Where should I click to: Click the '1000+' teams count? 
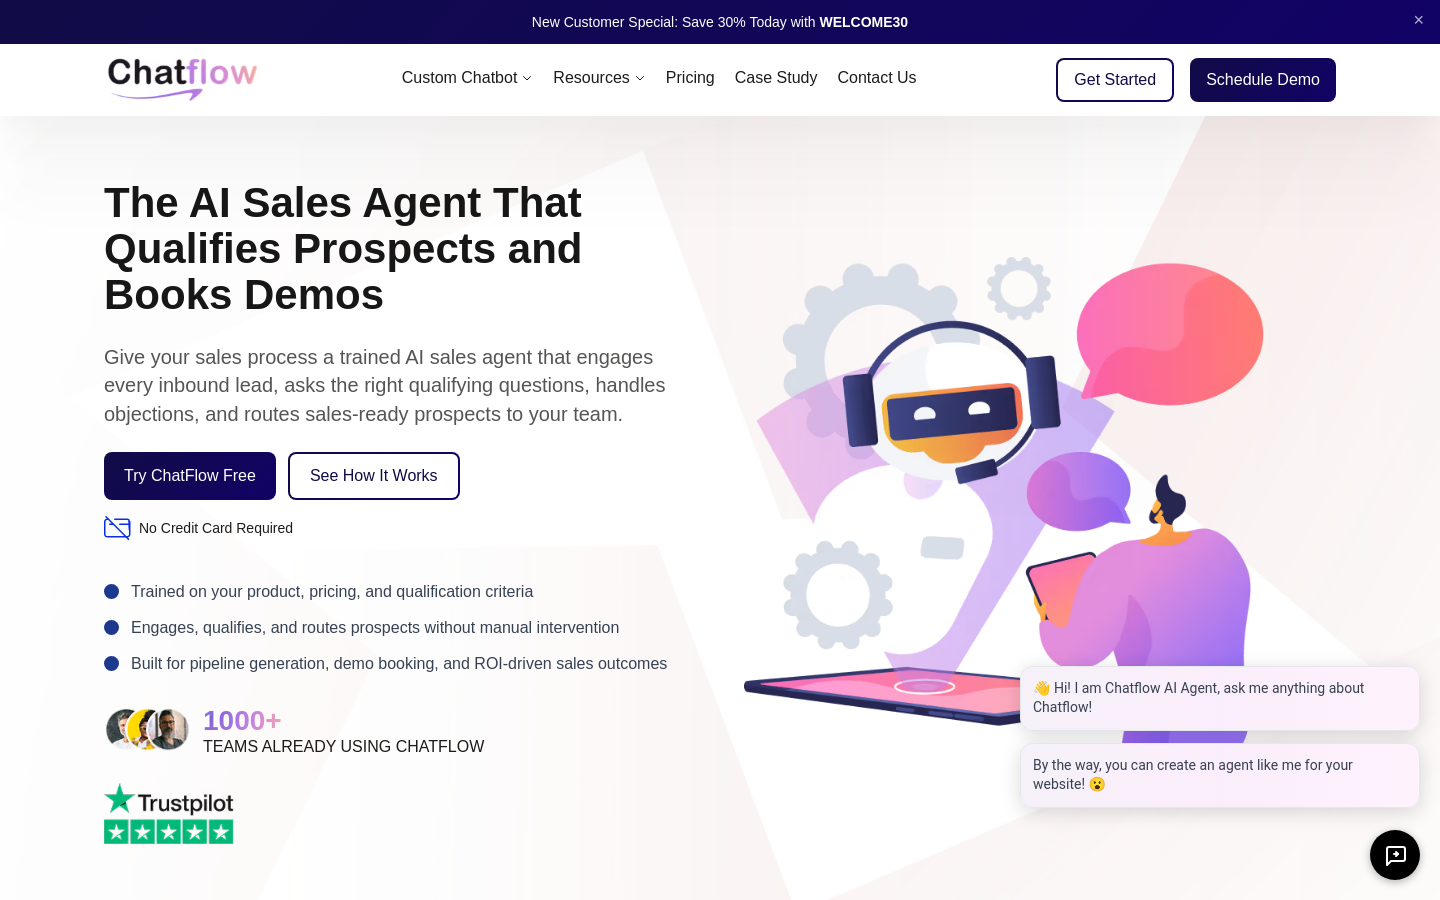pos(242,721)
